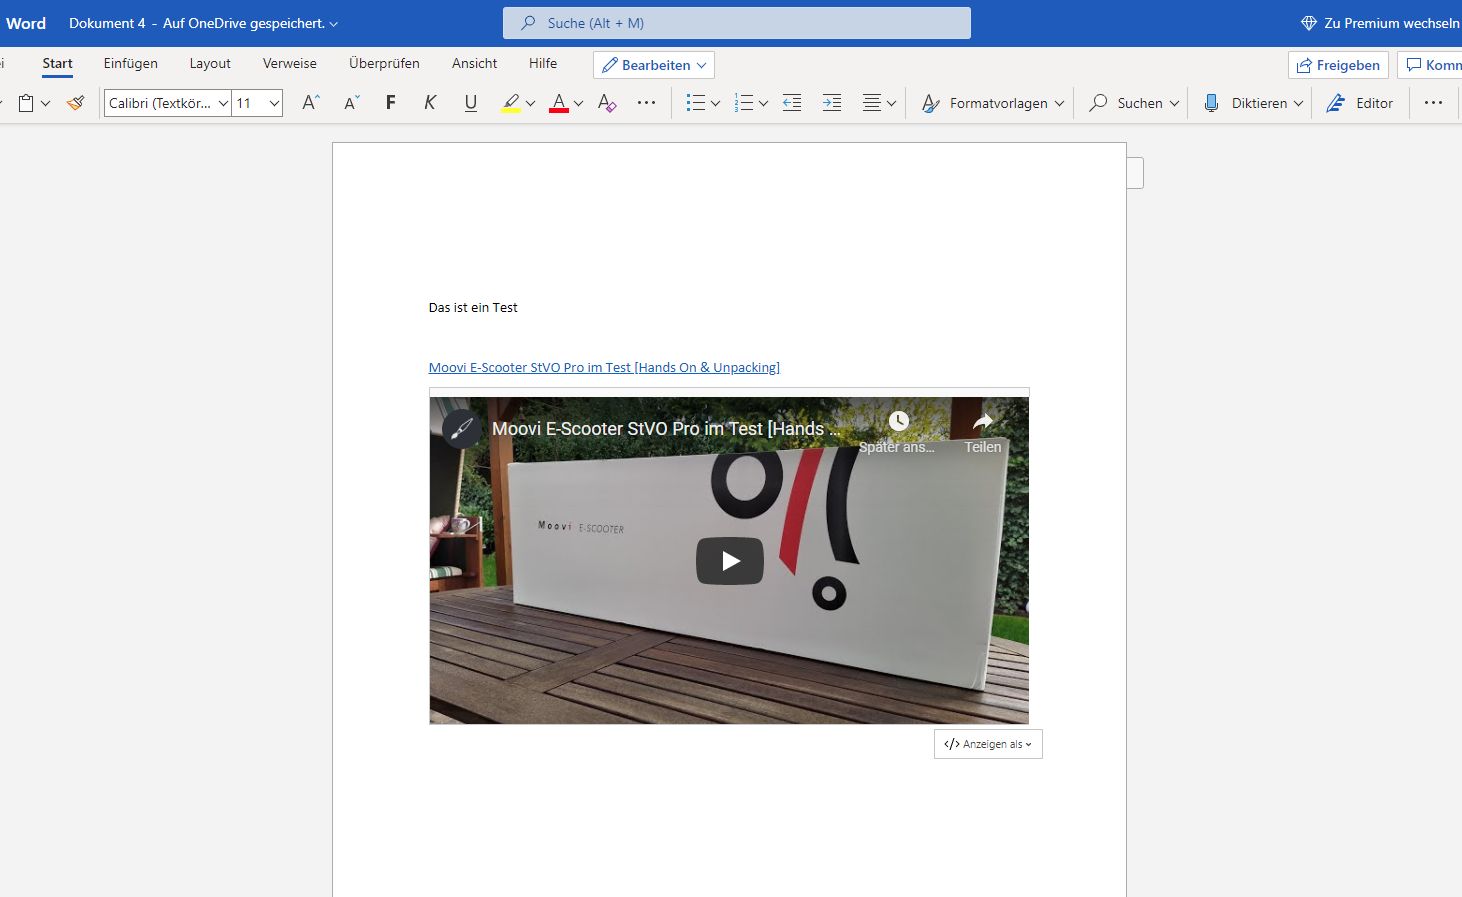
Task: Open Layout tab
Action: click(210, 63)
